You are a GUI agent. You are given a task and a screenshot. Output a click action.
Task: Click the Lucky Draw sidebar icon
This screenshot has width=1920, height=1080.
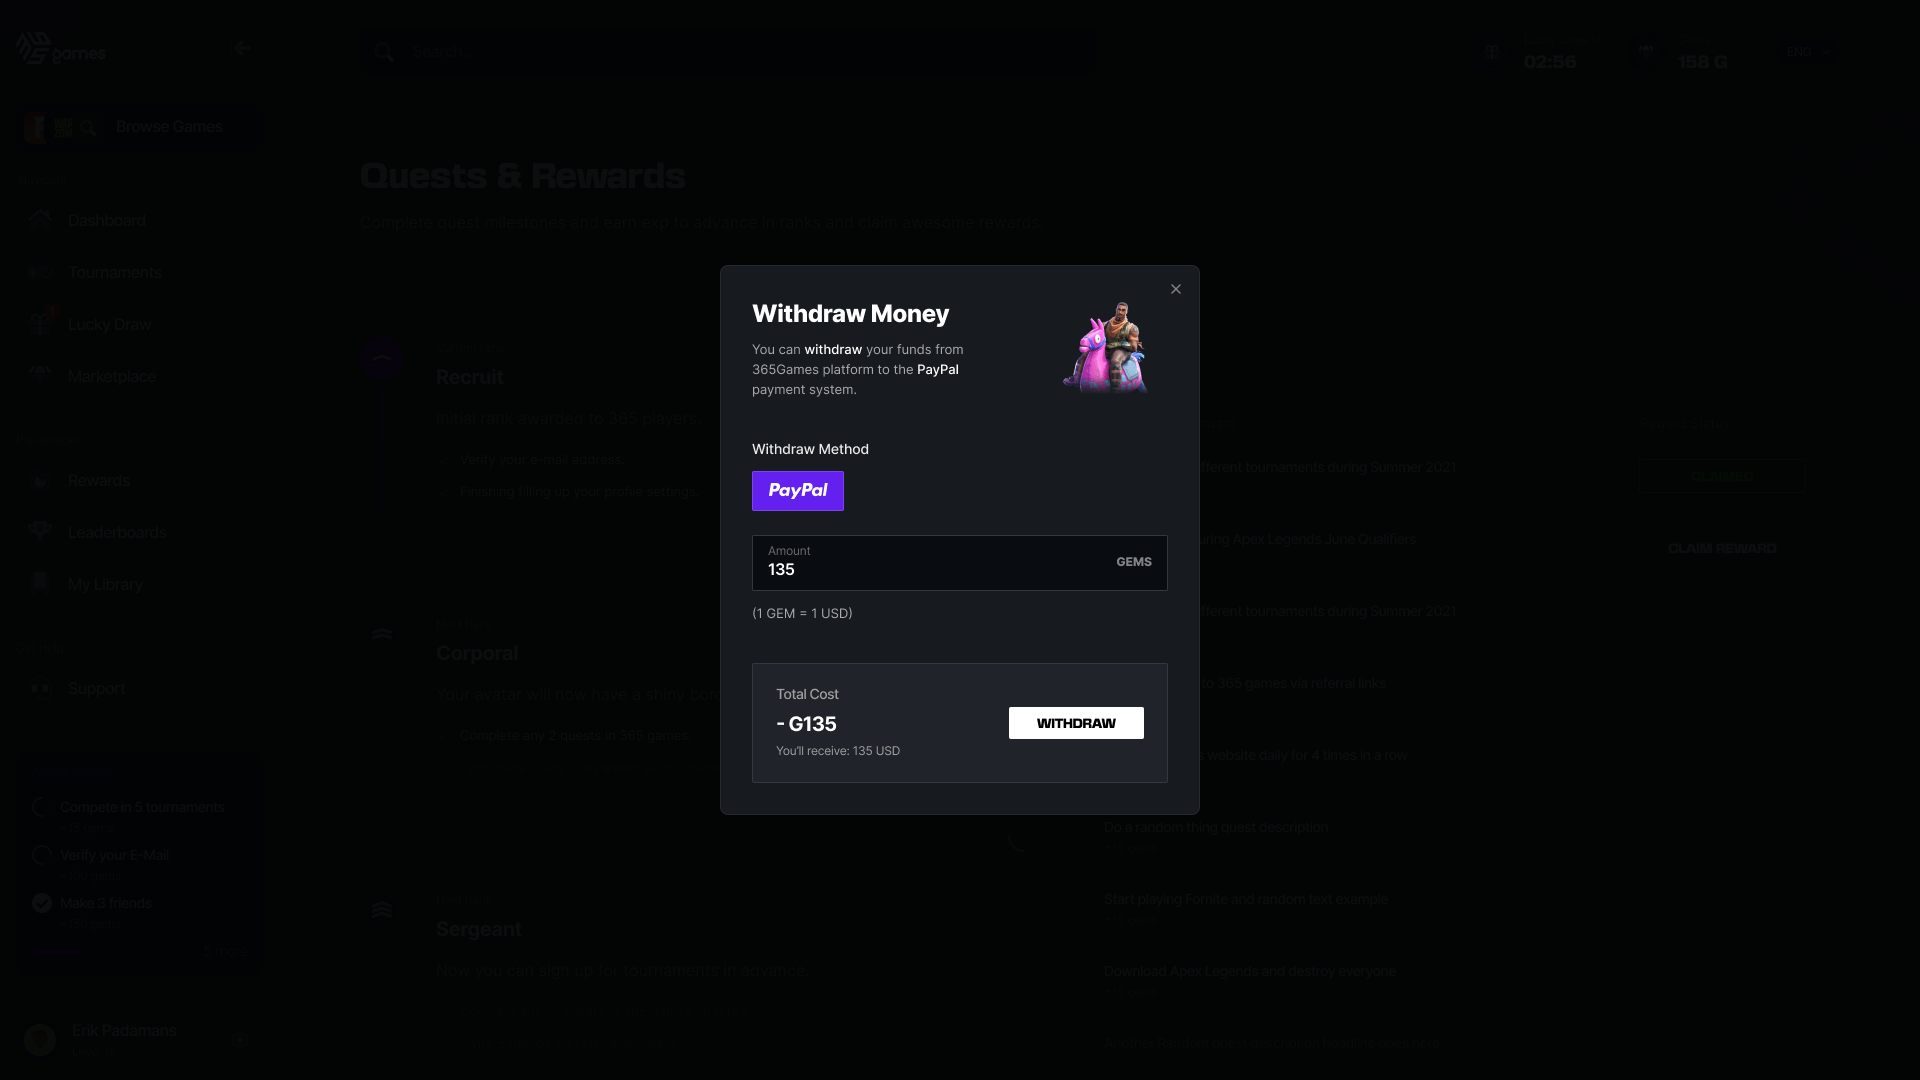[x=40, y=324]
